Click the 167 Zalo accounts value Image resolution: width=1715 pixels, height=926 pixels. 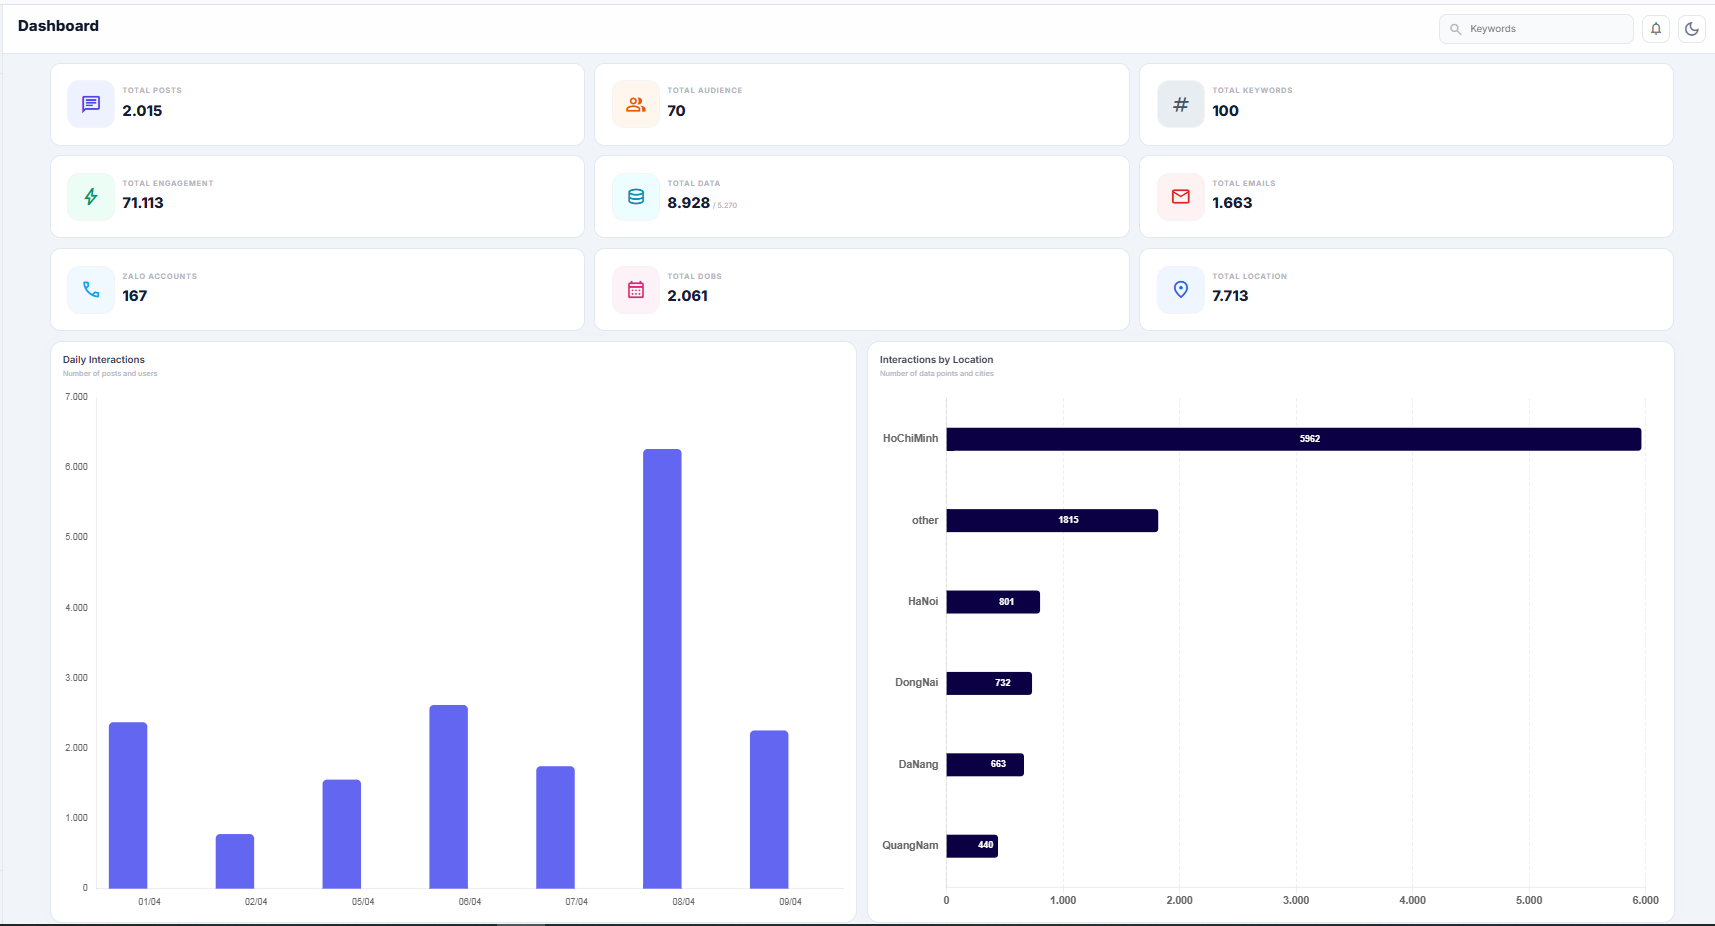pyautogui.click(x=135, y=296)
